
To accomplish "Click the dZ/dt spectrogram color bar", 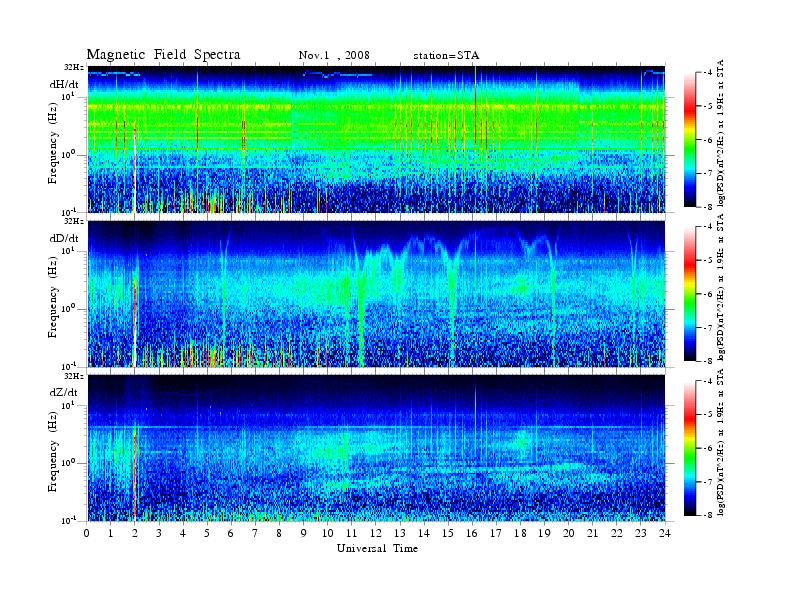I will pos(690,448).
